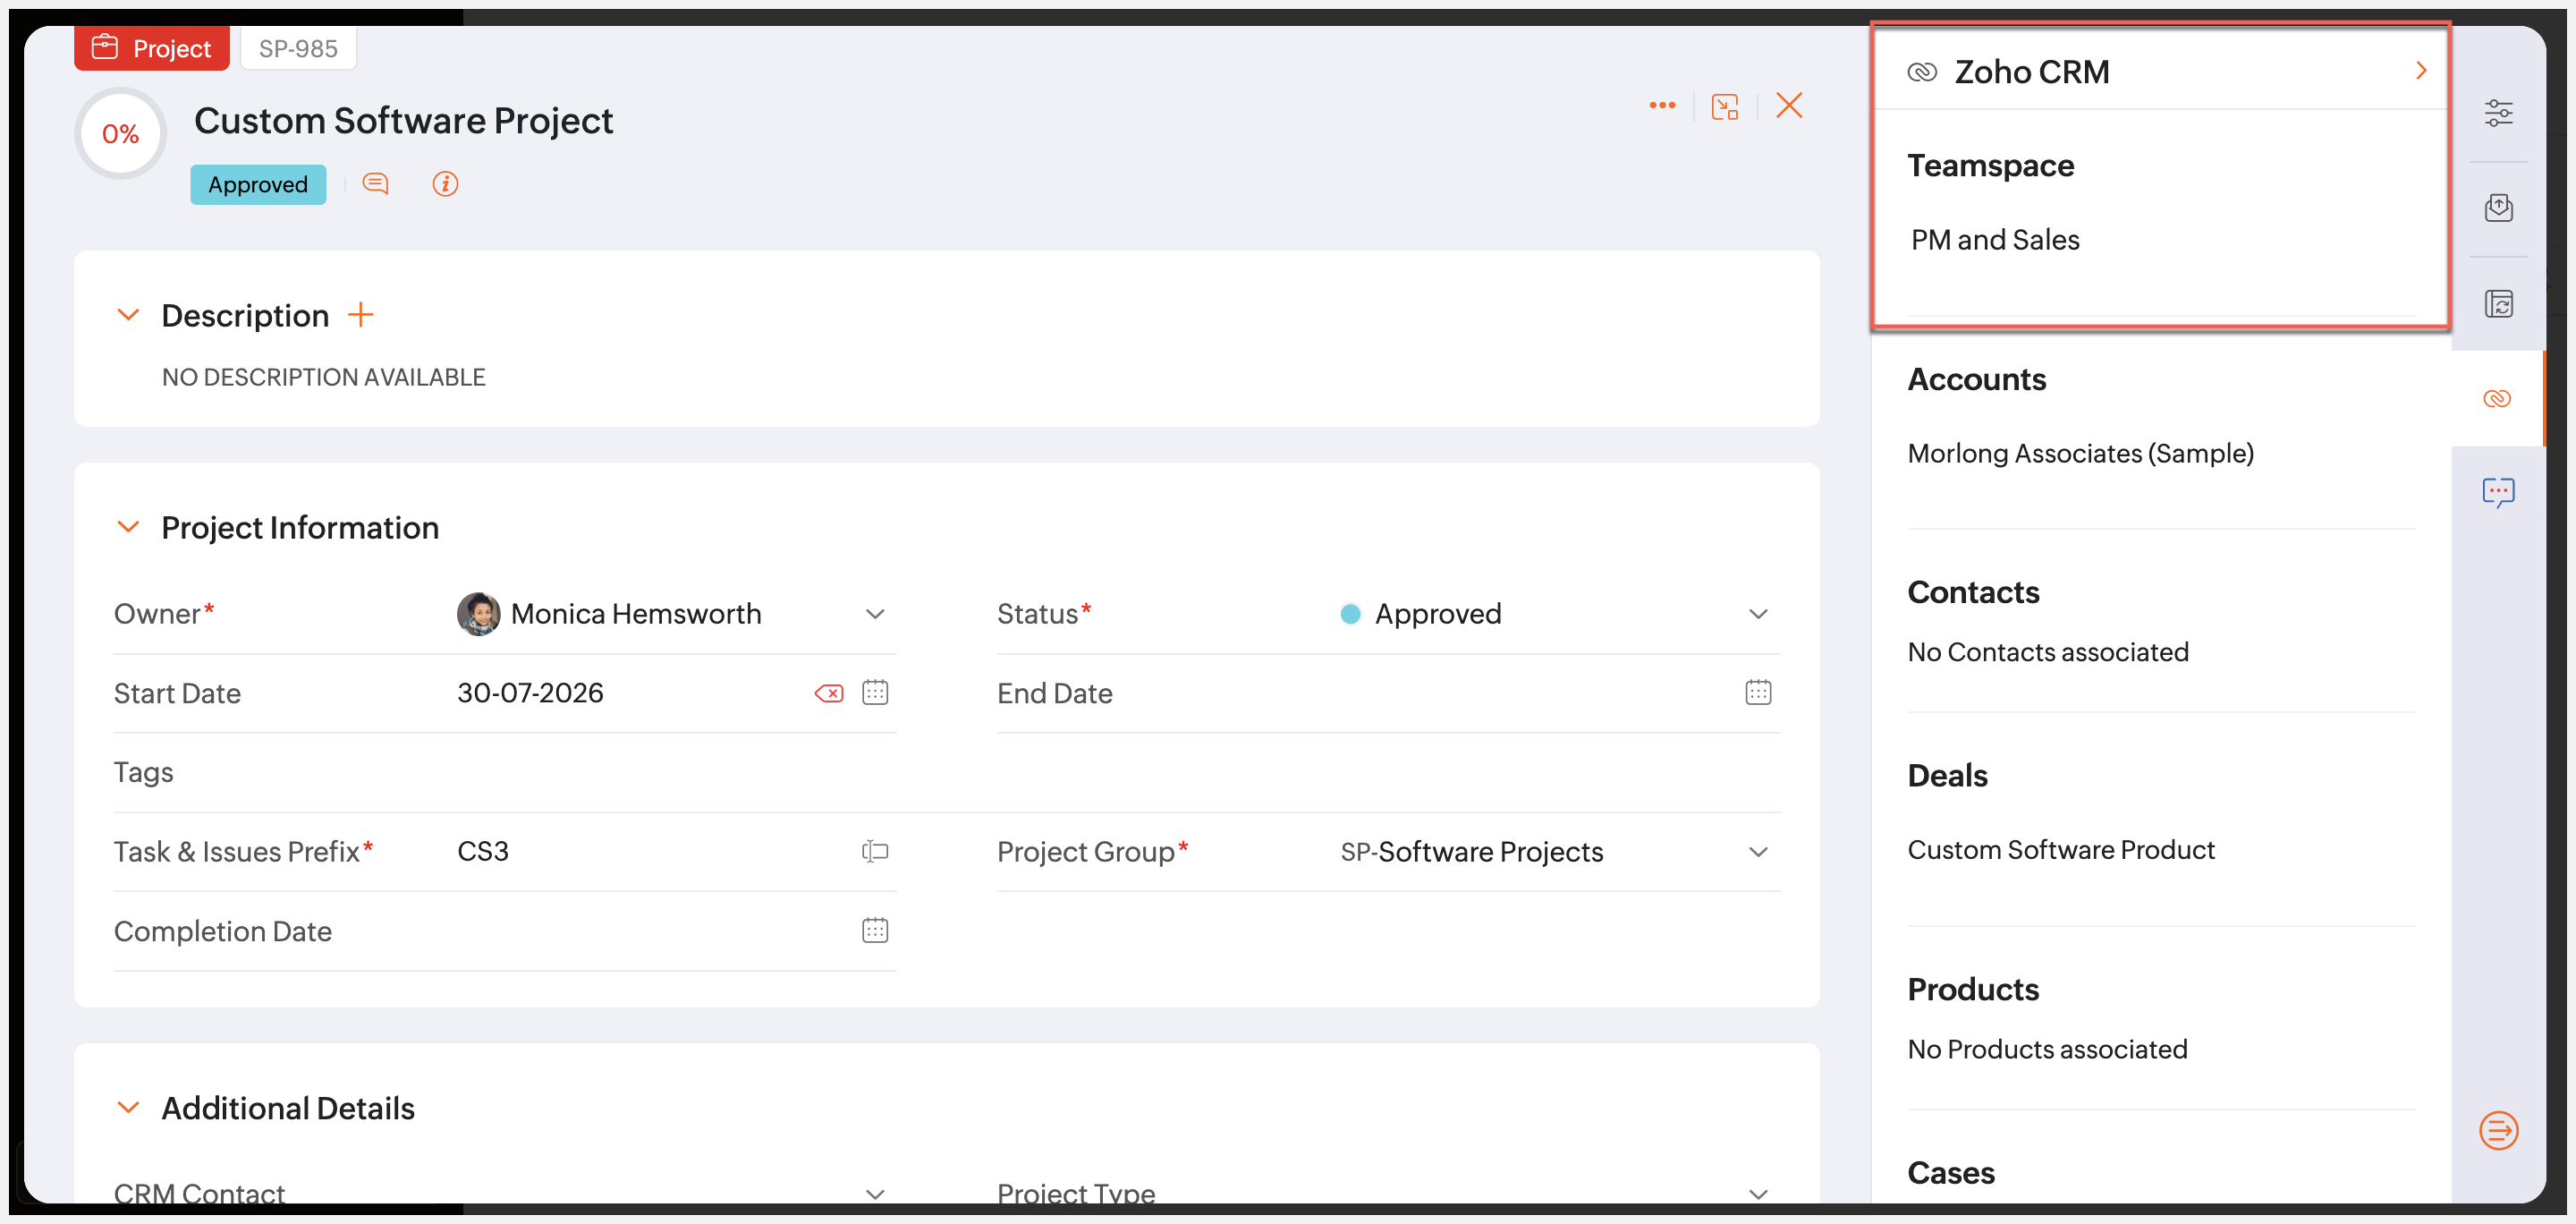The height and width of the screenshot is (1224, 2576).
Task: Collapse the Description section
Action: (x=128, y=315)
